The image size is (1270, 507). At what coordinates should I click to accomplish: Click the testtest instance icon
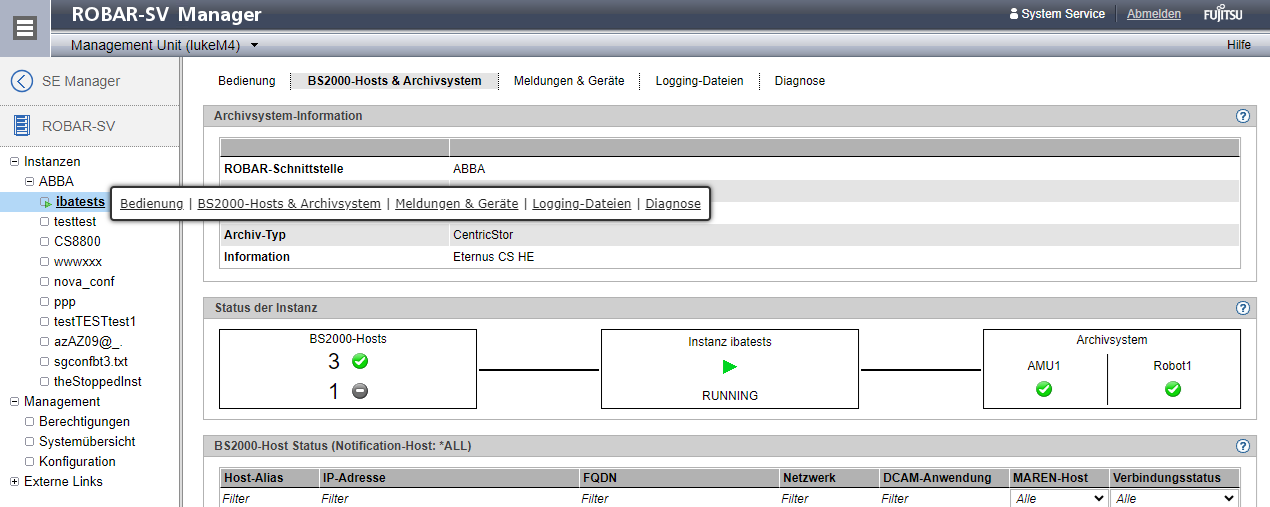44,221
